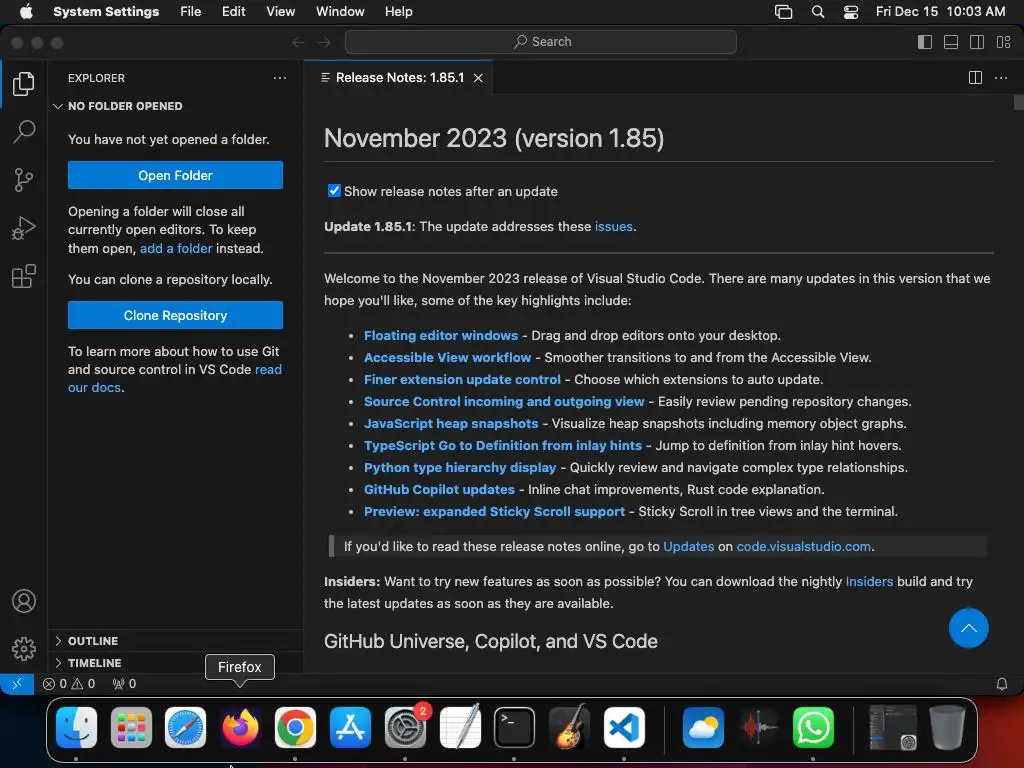Click the command center Search field
The height and width of the screenshot is (768, 1024).
[x=541, y=42]
